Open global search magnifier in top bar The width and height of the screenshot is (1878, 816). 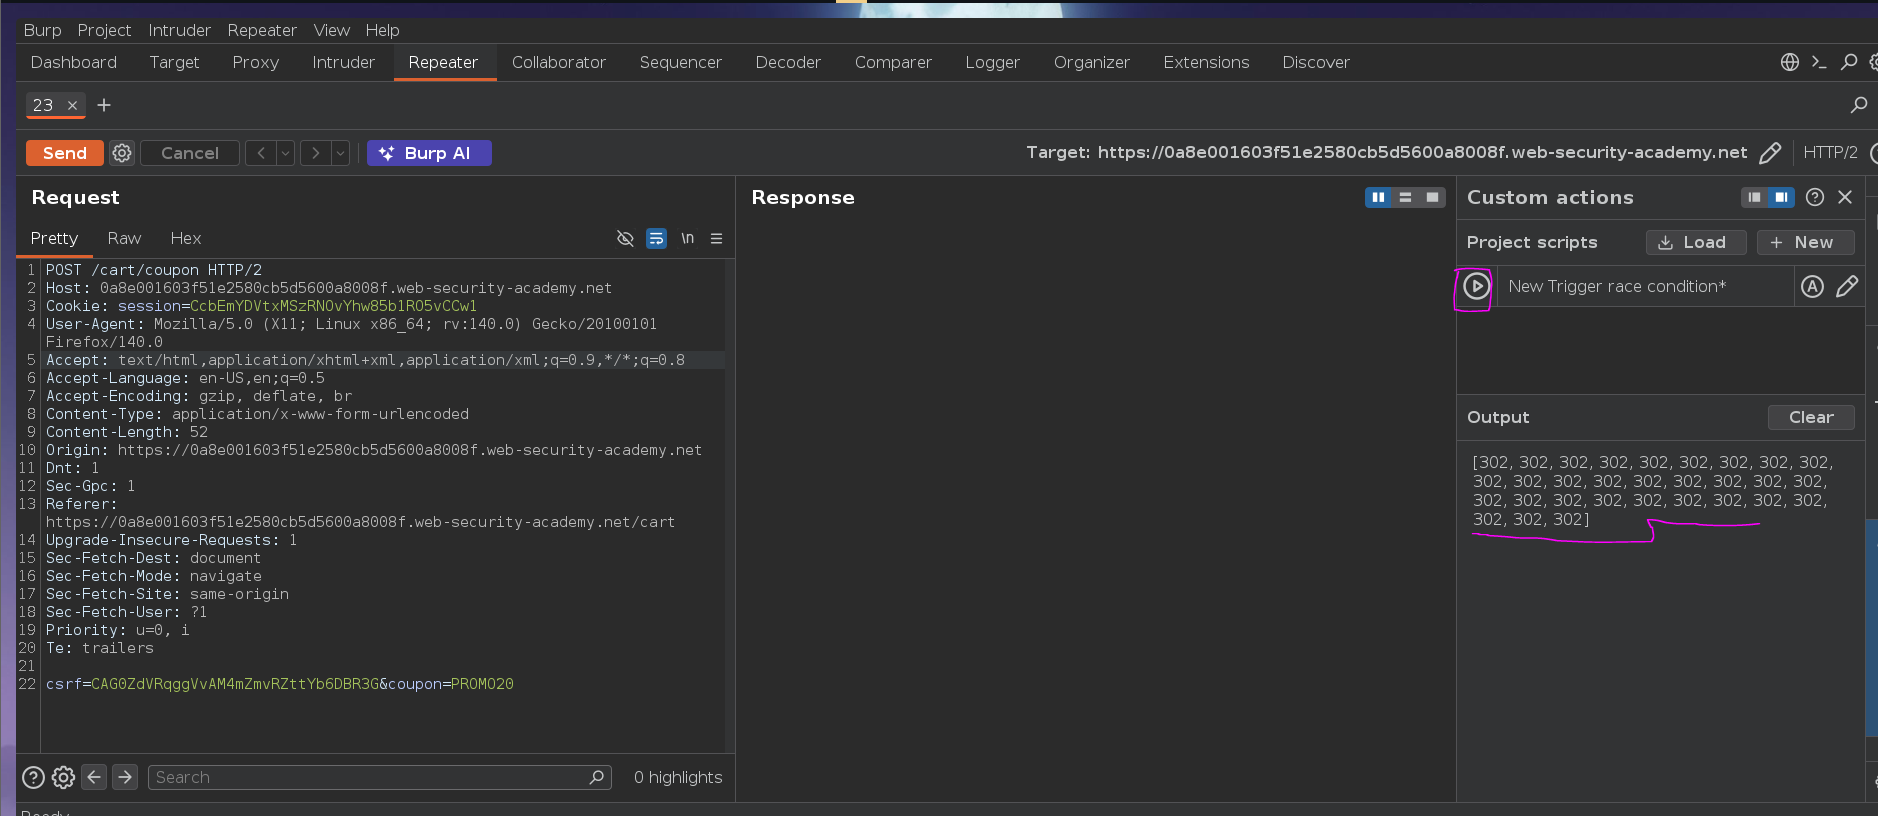(1849, 62)
